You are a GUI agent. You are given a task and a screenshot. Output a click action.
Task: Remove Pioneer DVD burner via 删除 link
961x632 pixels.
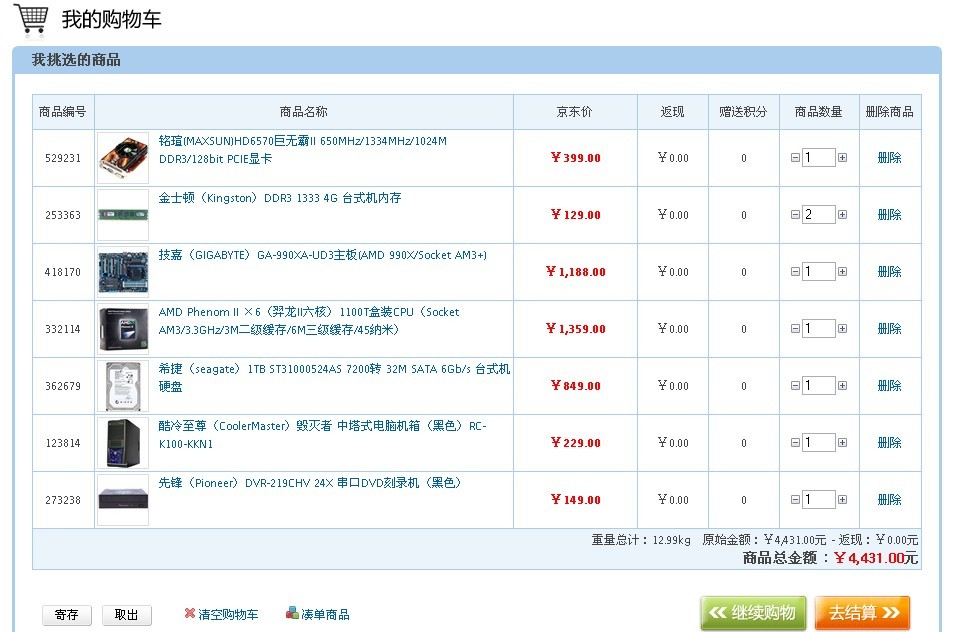889,500
